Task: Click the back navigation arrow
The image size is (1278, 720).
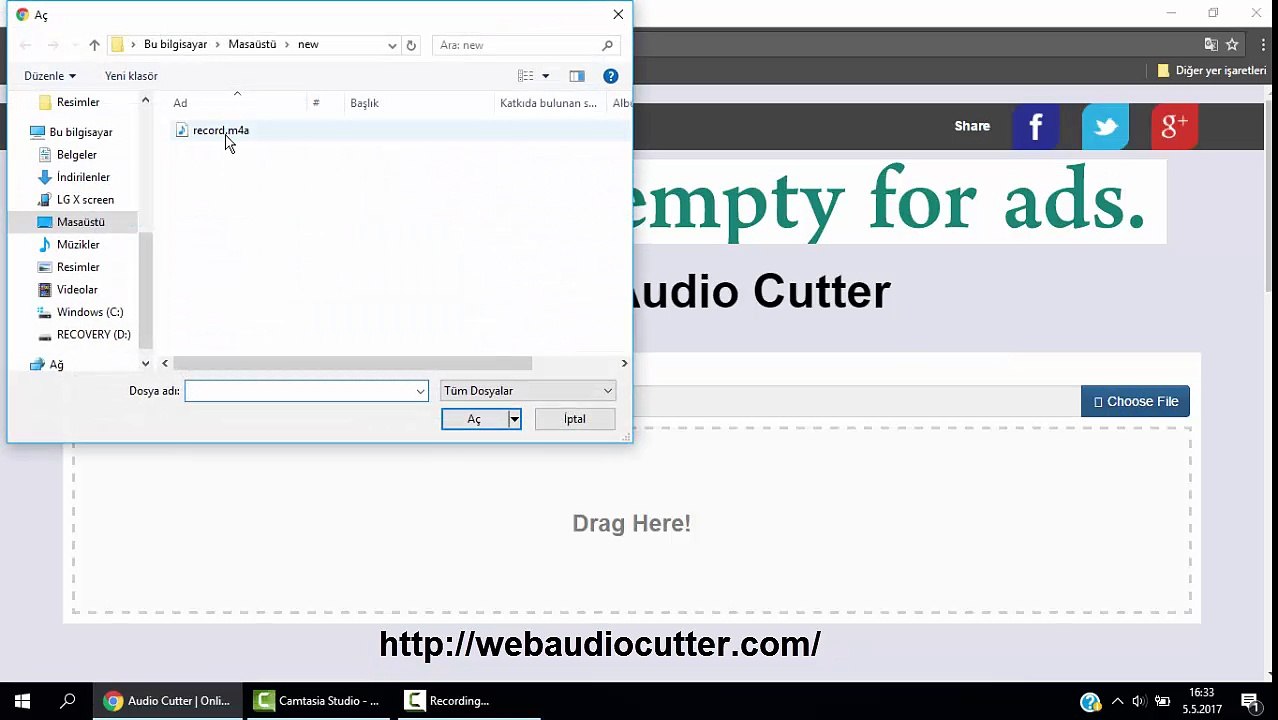Action: (26, 45)
